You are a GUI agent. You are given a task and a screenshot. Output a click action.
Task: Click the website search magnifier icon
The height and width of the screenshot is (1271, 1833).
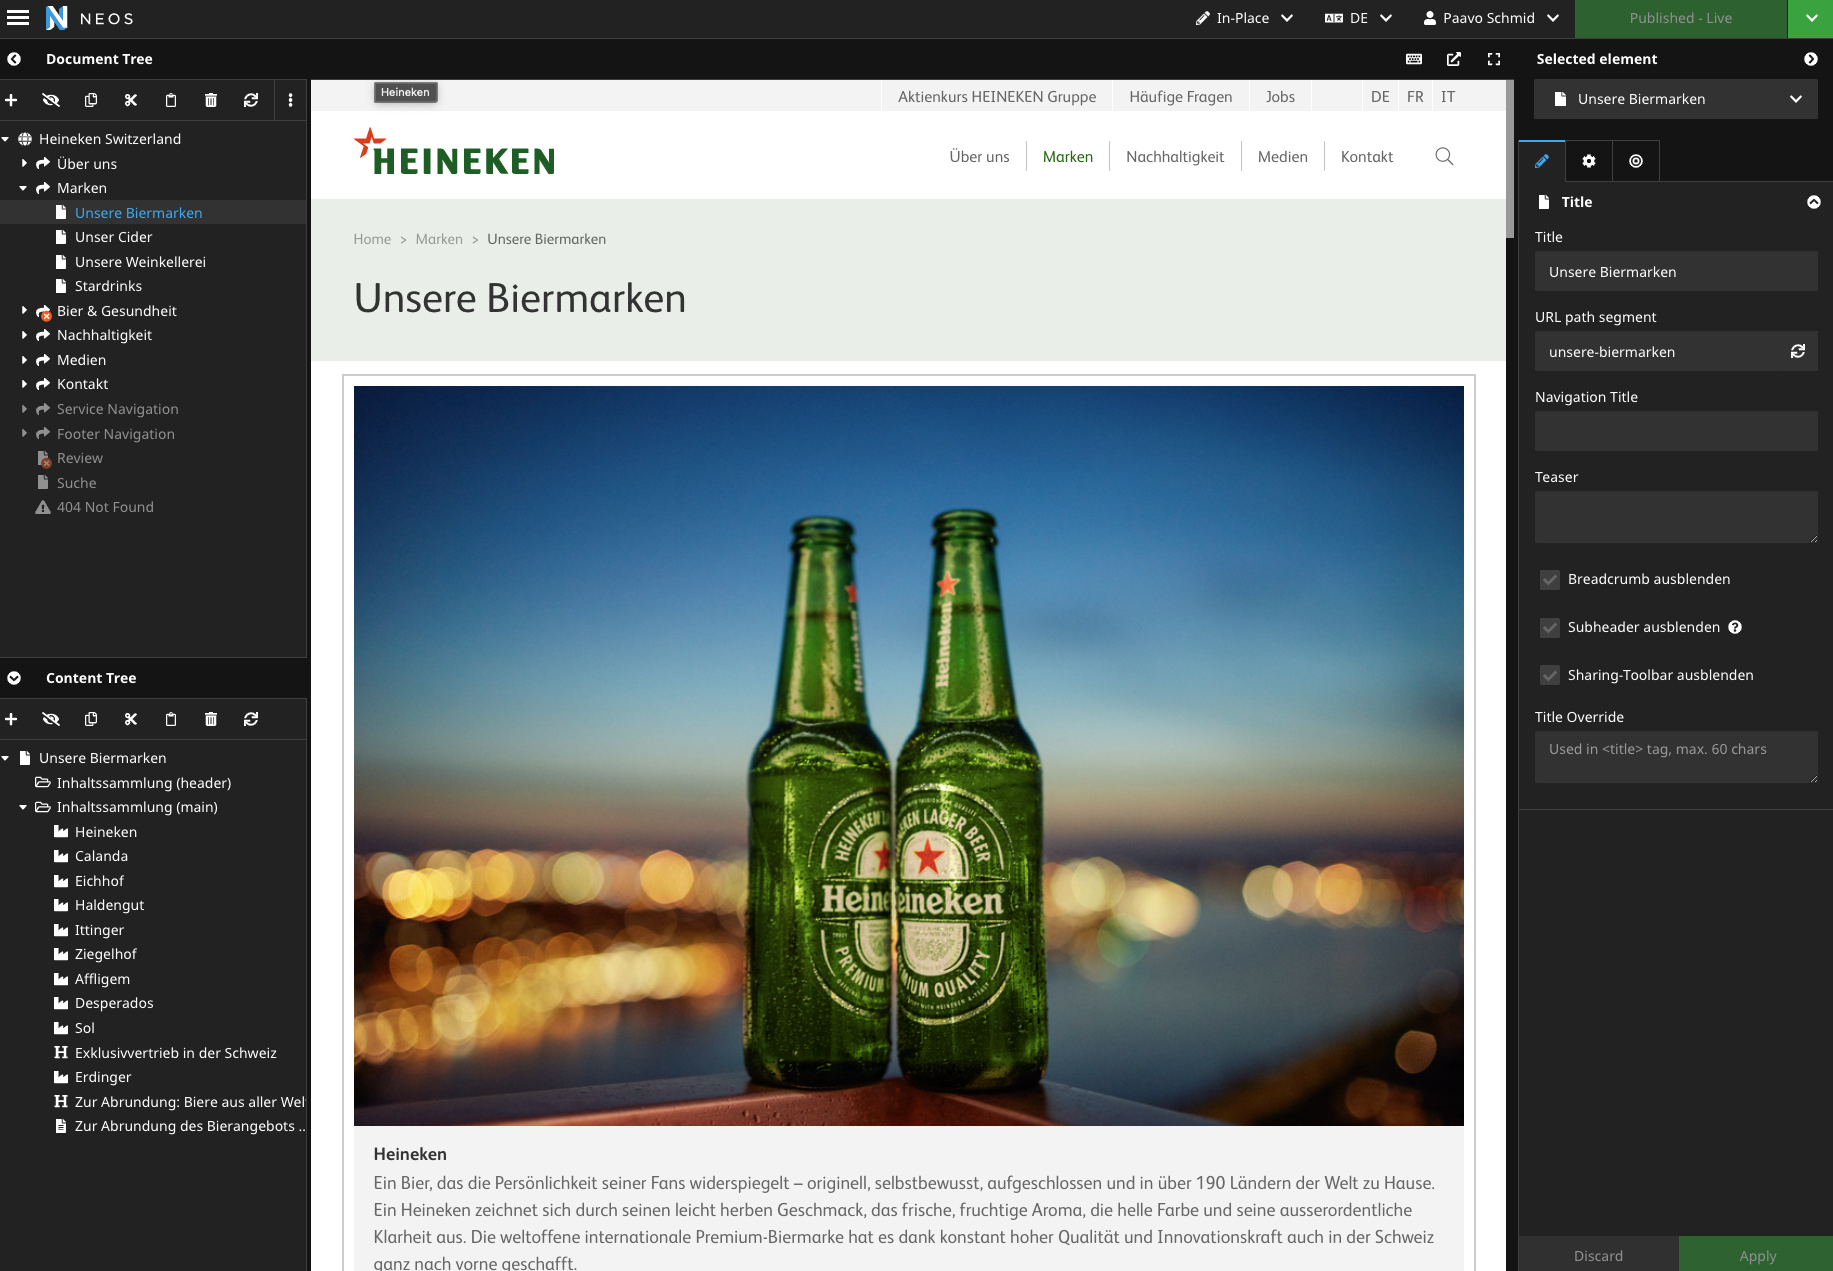coord(1444,156)
